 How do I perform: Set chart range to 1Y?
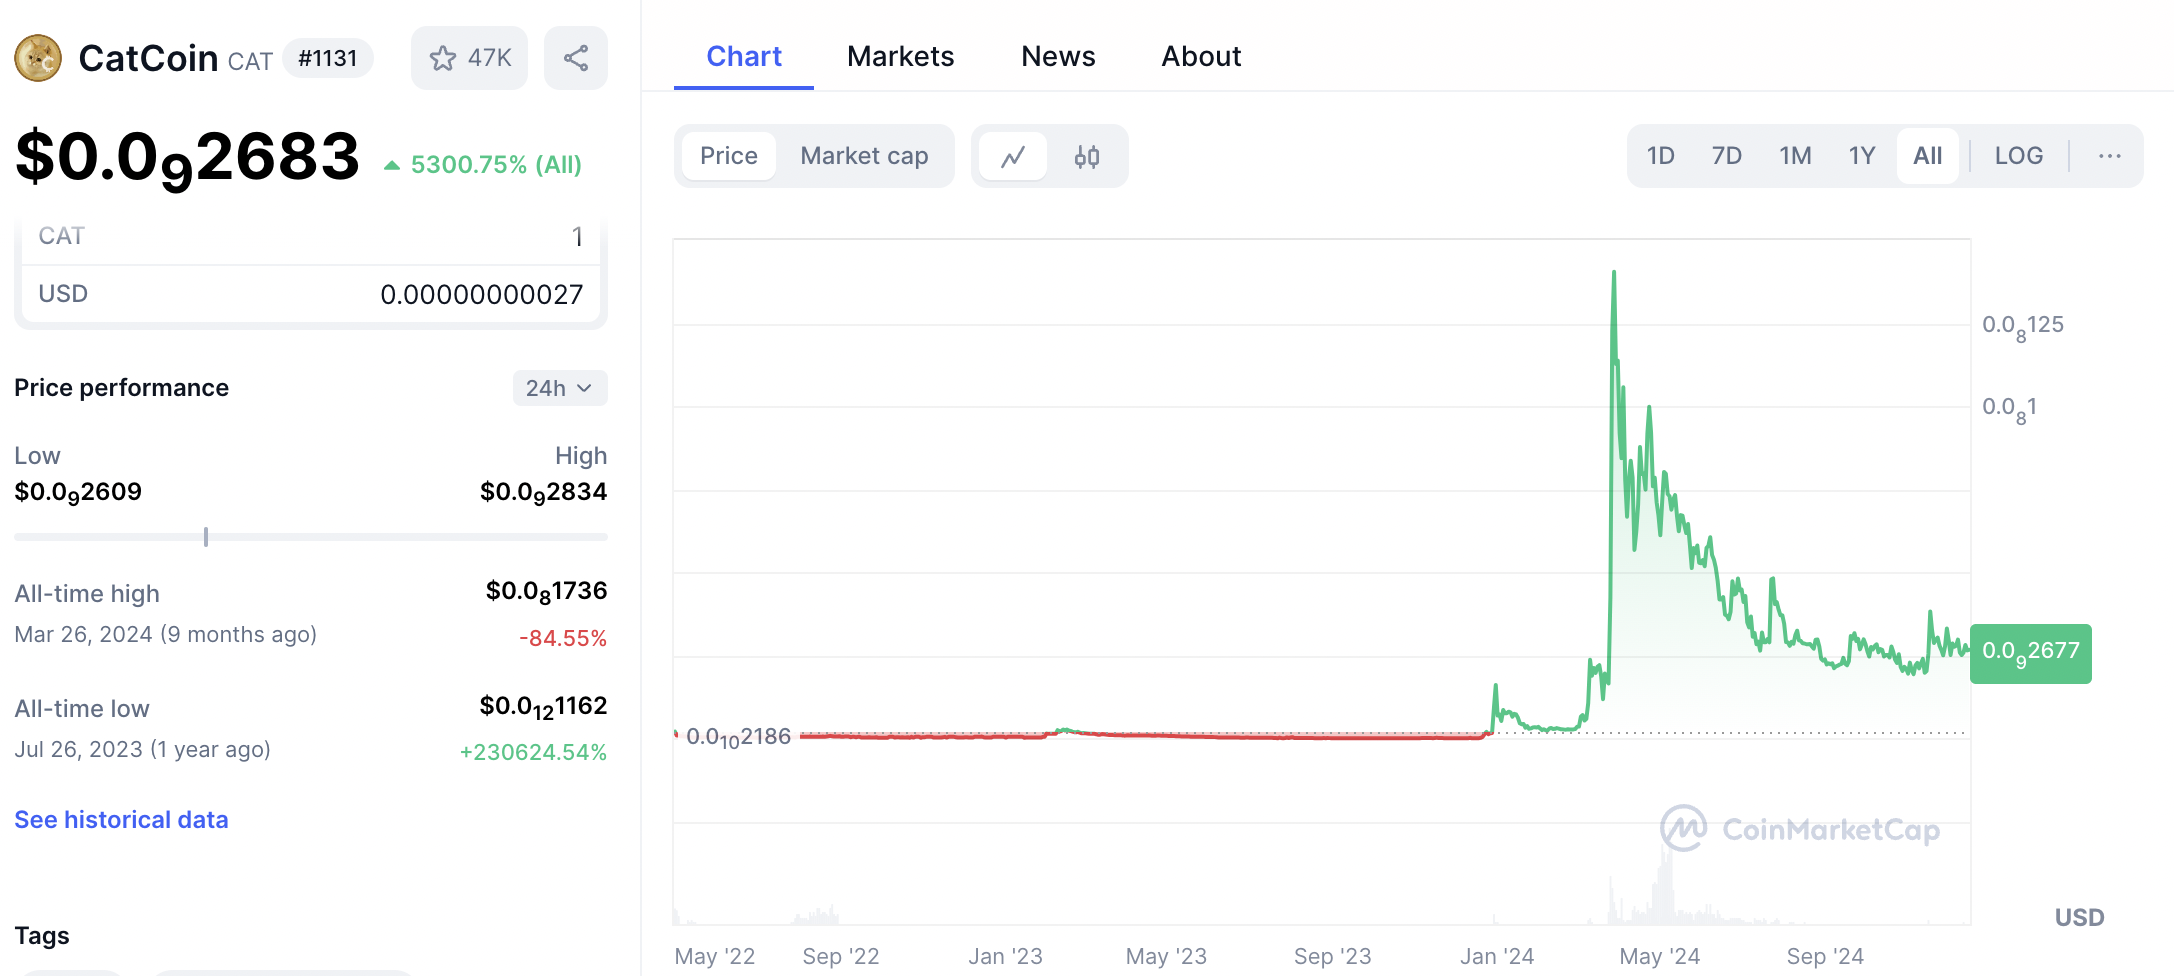tap(1861, 156)
